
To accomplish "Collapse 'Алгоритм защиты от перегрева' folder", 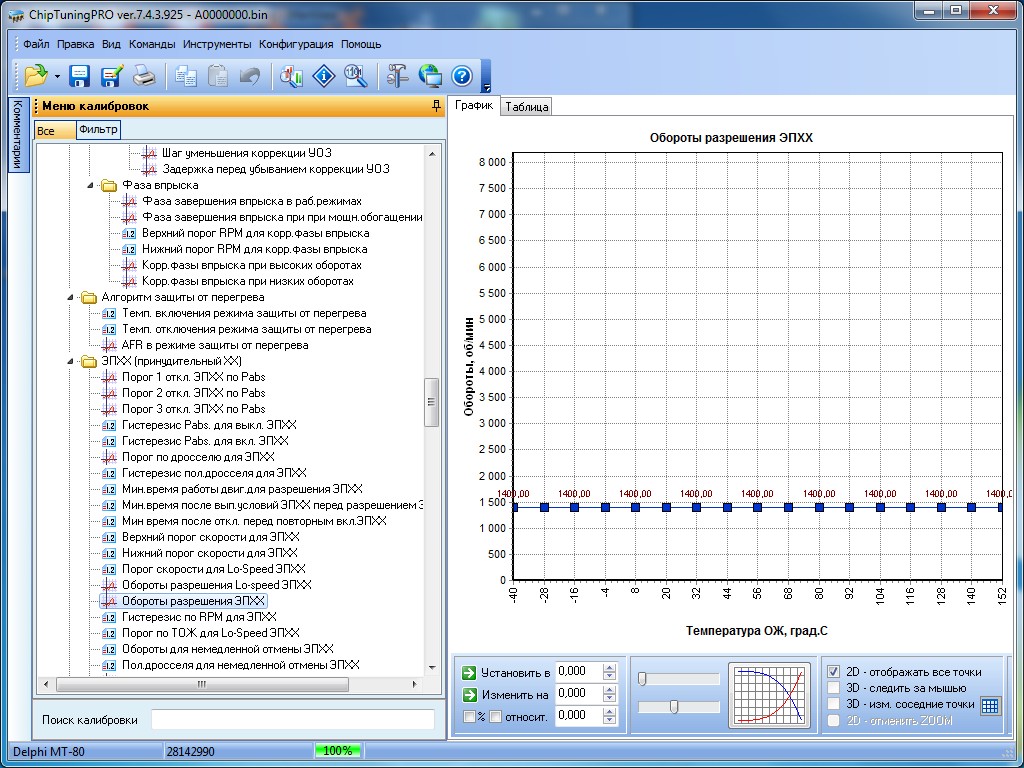I will coord(71,297).
